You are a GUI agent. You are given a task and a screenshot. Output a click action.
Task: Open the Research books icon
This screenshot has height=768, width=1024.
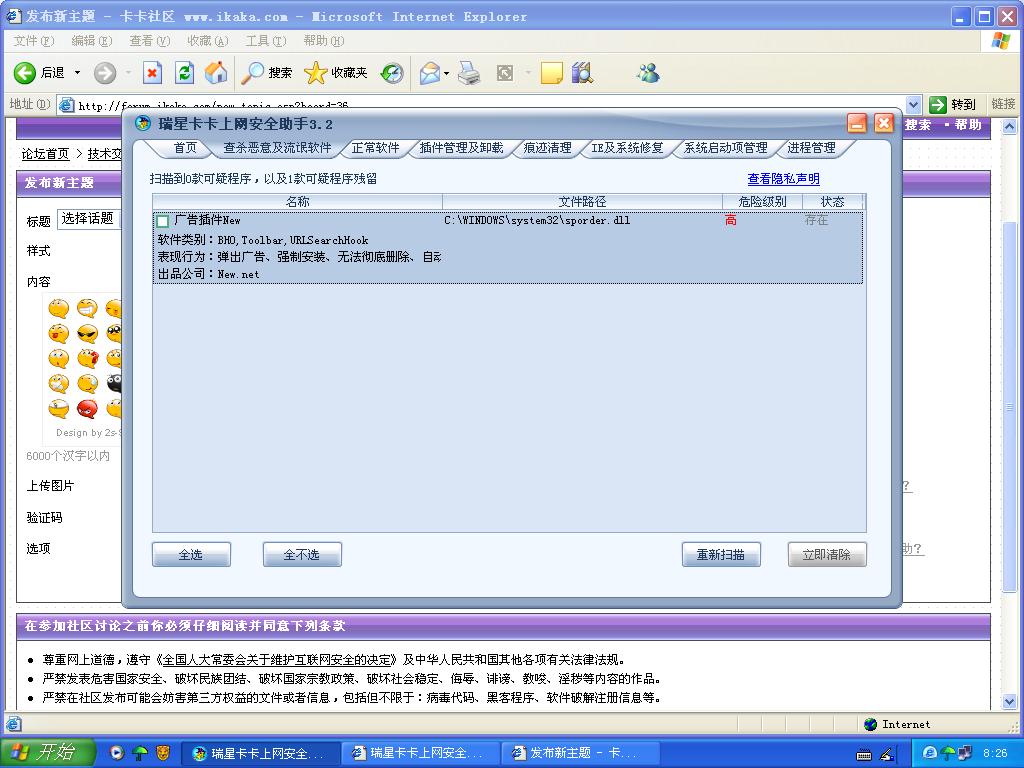pyautogui.click(x=582, y=72)
